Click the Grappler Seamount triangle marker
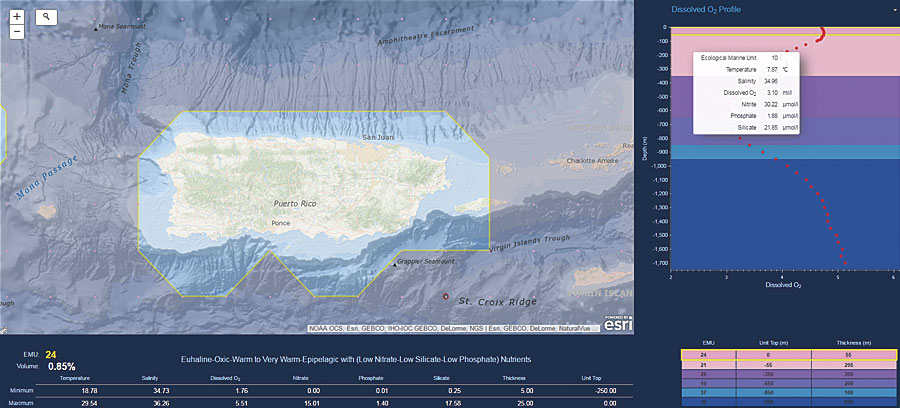Image resolution: width=900 pixels, height=408 pixels. pos(394,264)
